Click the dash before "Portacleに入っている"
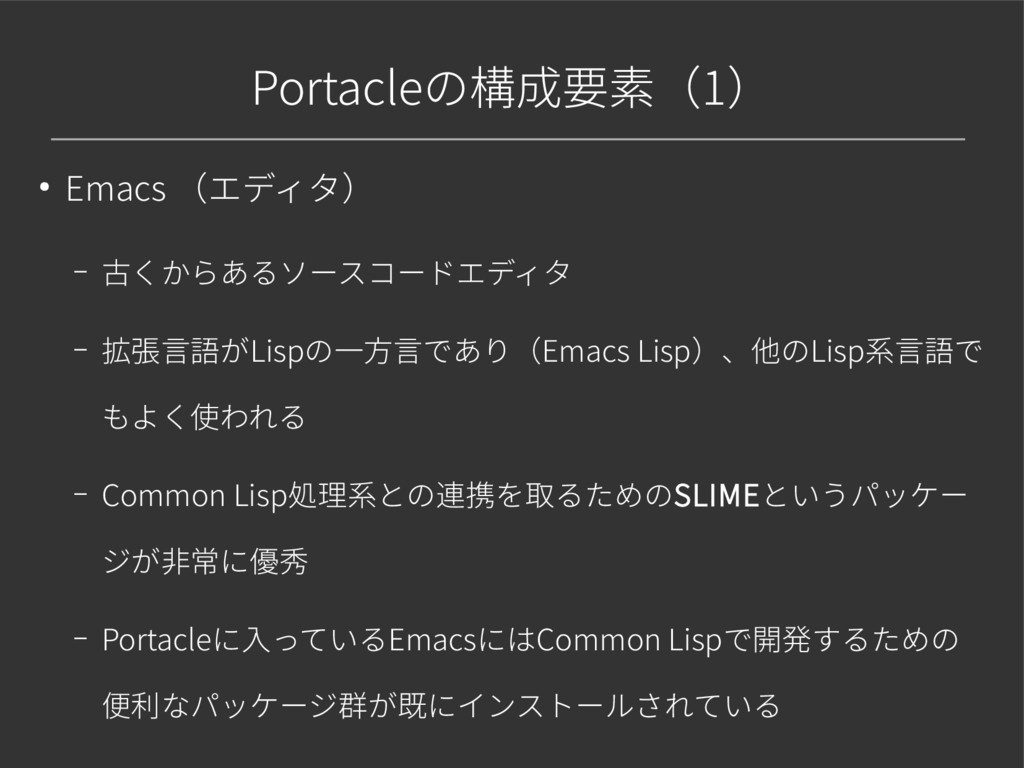The height and width of the screenshot is (768, 1024). 80,637
